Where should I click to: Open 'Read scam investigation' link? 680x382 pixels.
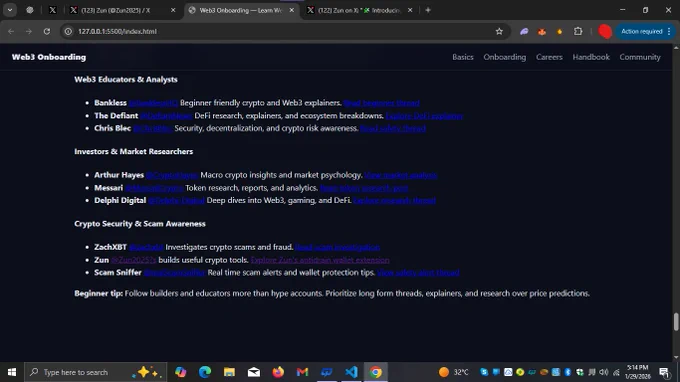pos(337,247)
